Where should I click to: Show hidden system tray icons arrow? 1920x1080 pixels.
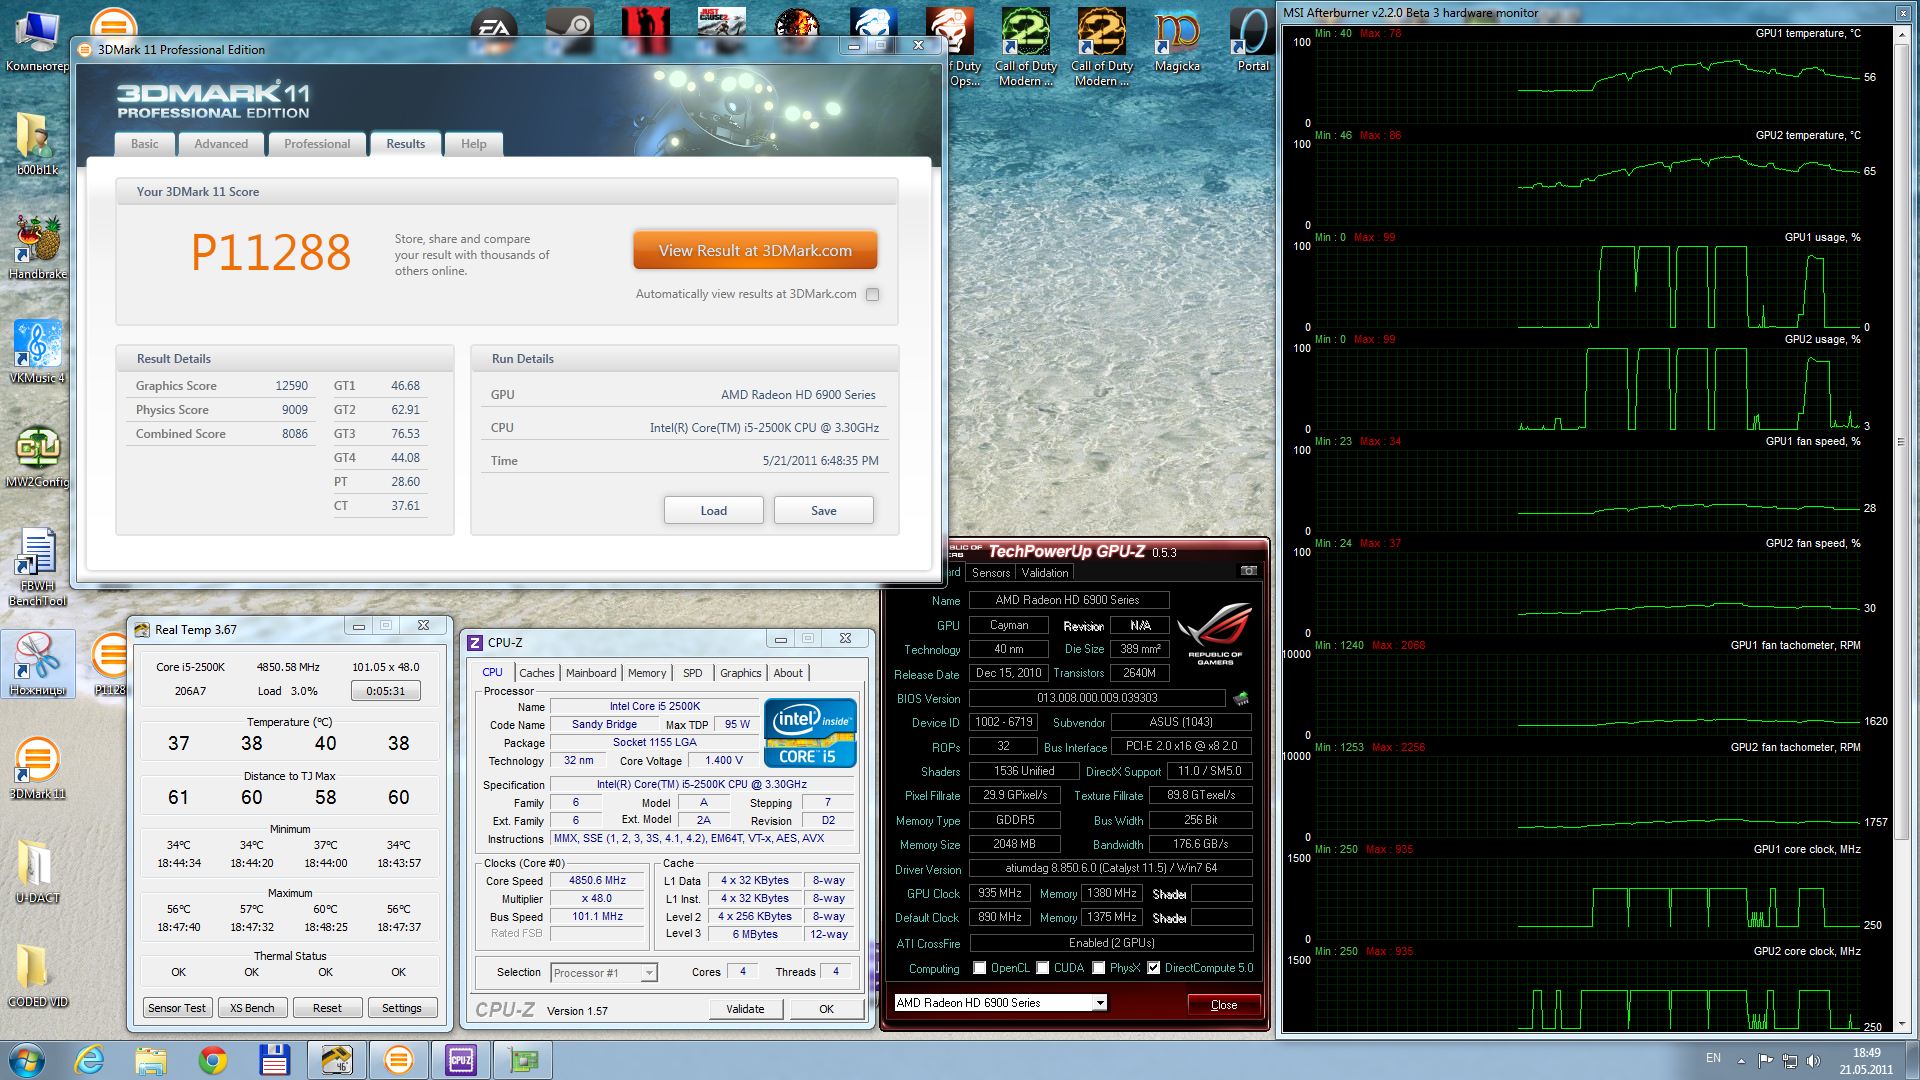coord(1742,1060)
